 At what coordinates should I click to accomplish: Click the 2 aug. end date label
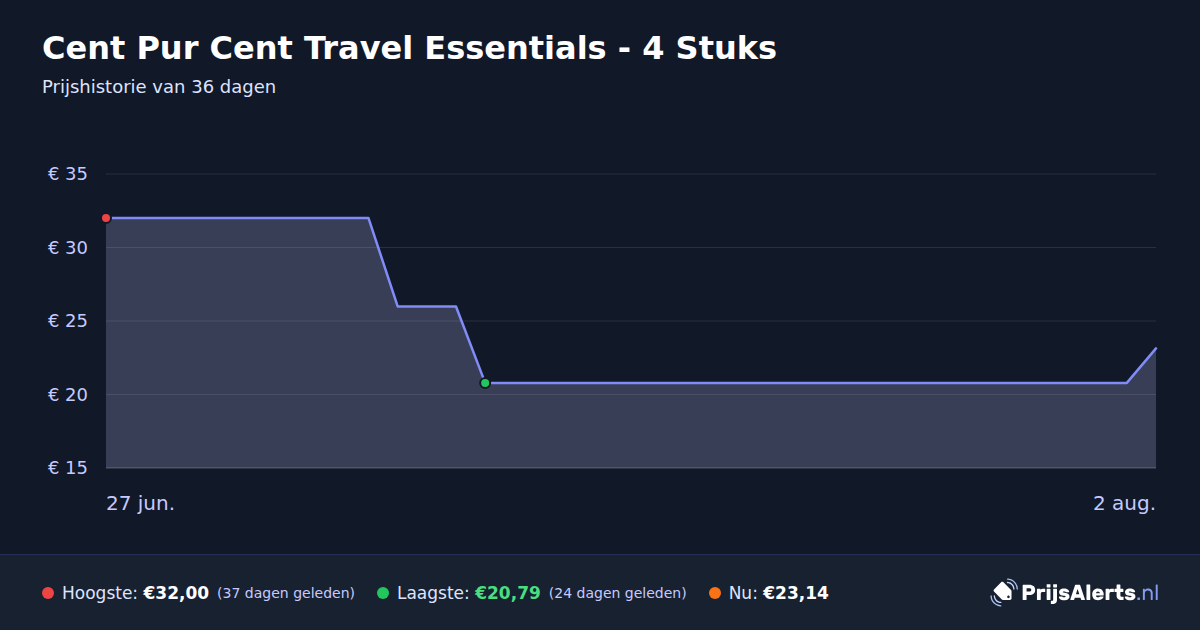coord(1124,503)
